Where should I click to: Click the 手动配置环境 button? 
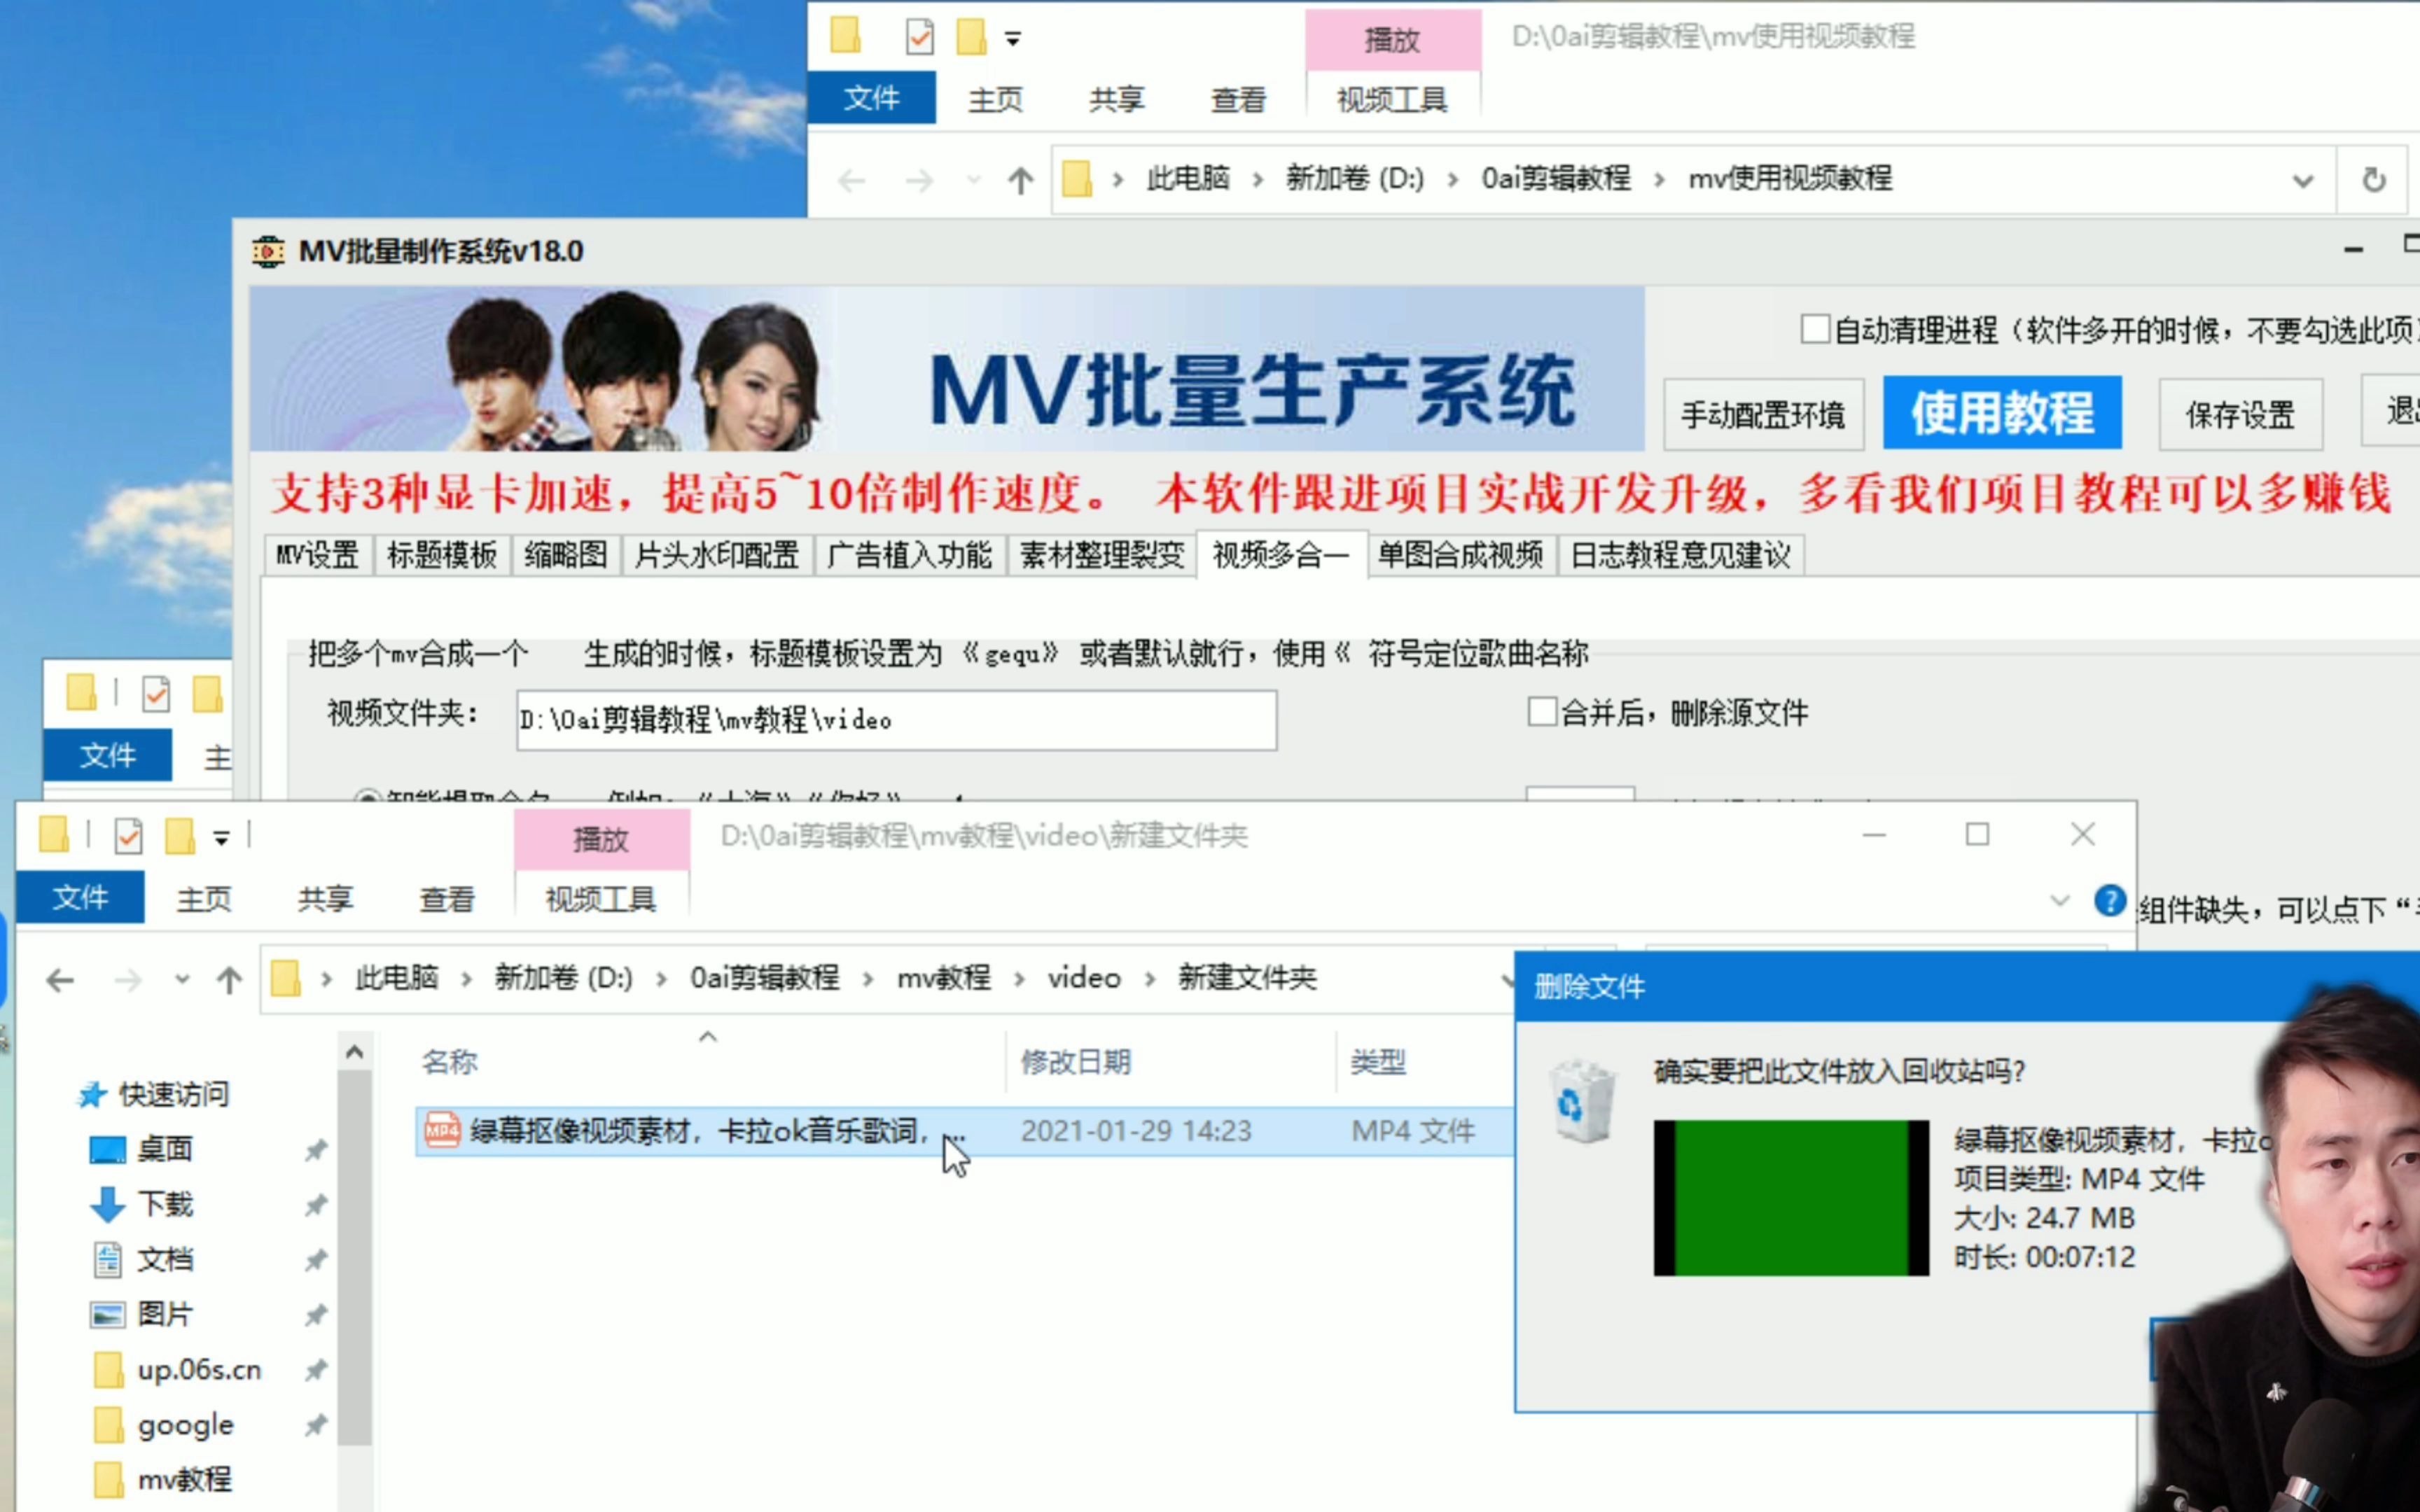[x=1763, y=414]
